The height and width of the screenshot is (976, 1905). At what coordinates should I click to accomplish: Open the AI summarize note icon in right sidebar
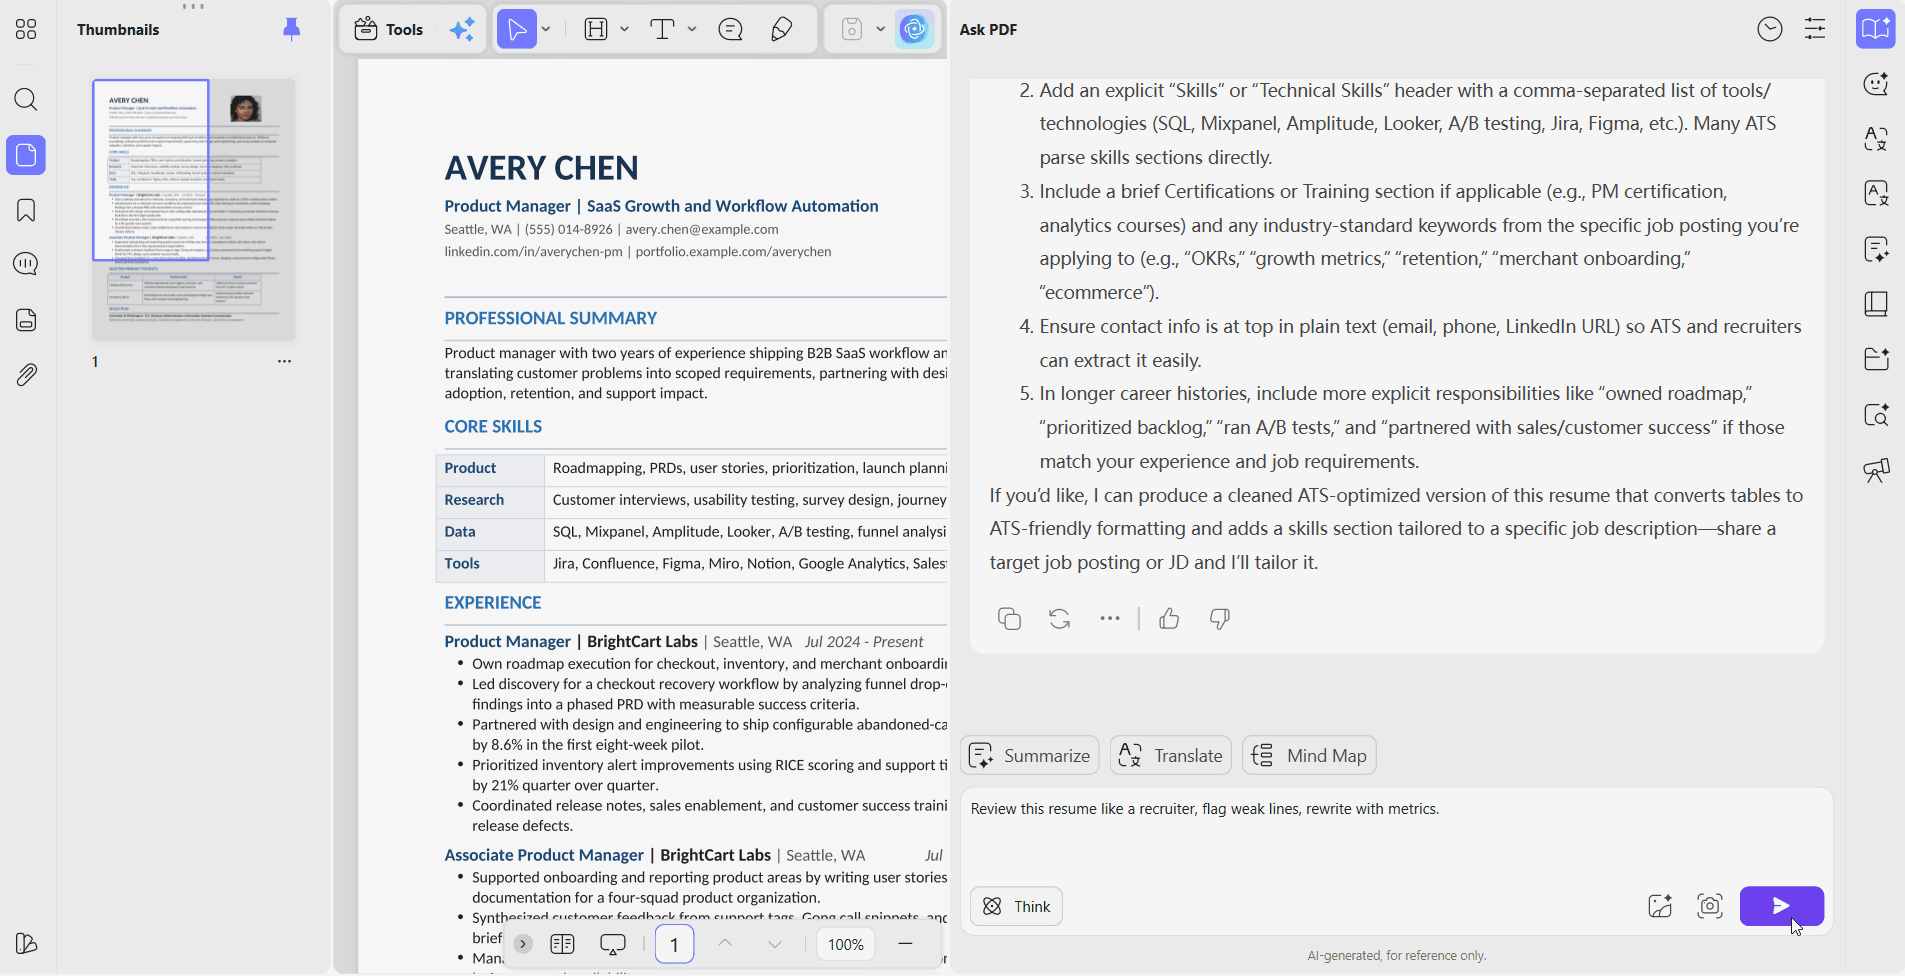(x=1876, y=249)
